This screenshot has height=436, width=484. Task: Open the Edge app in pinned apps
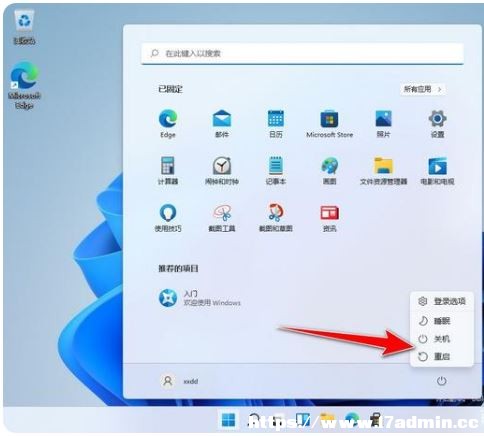168,123
